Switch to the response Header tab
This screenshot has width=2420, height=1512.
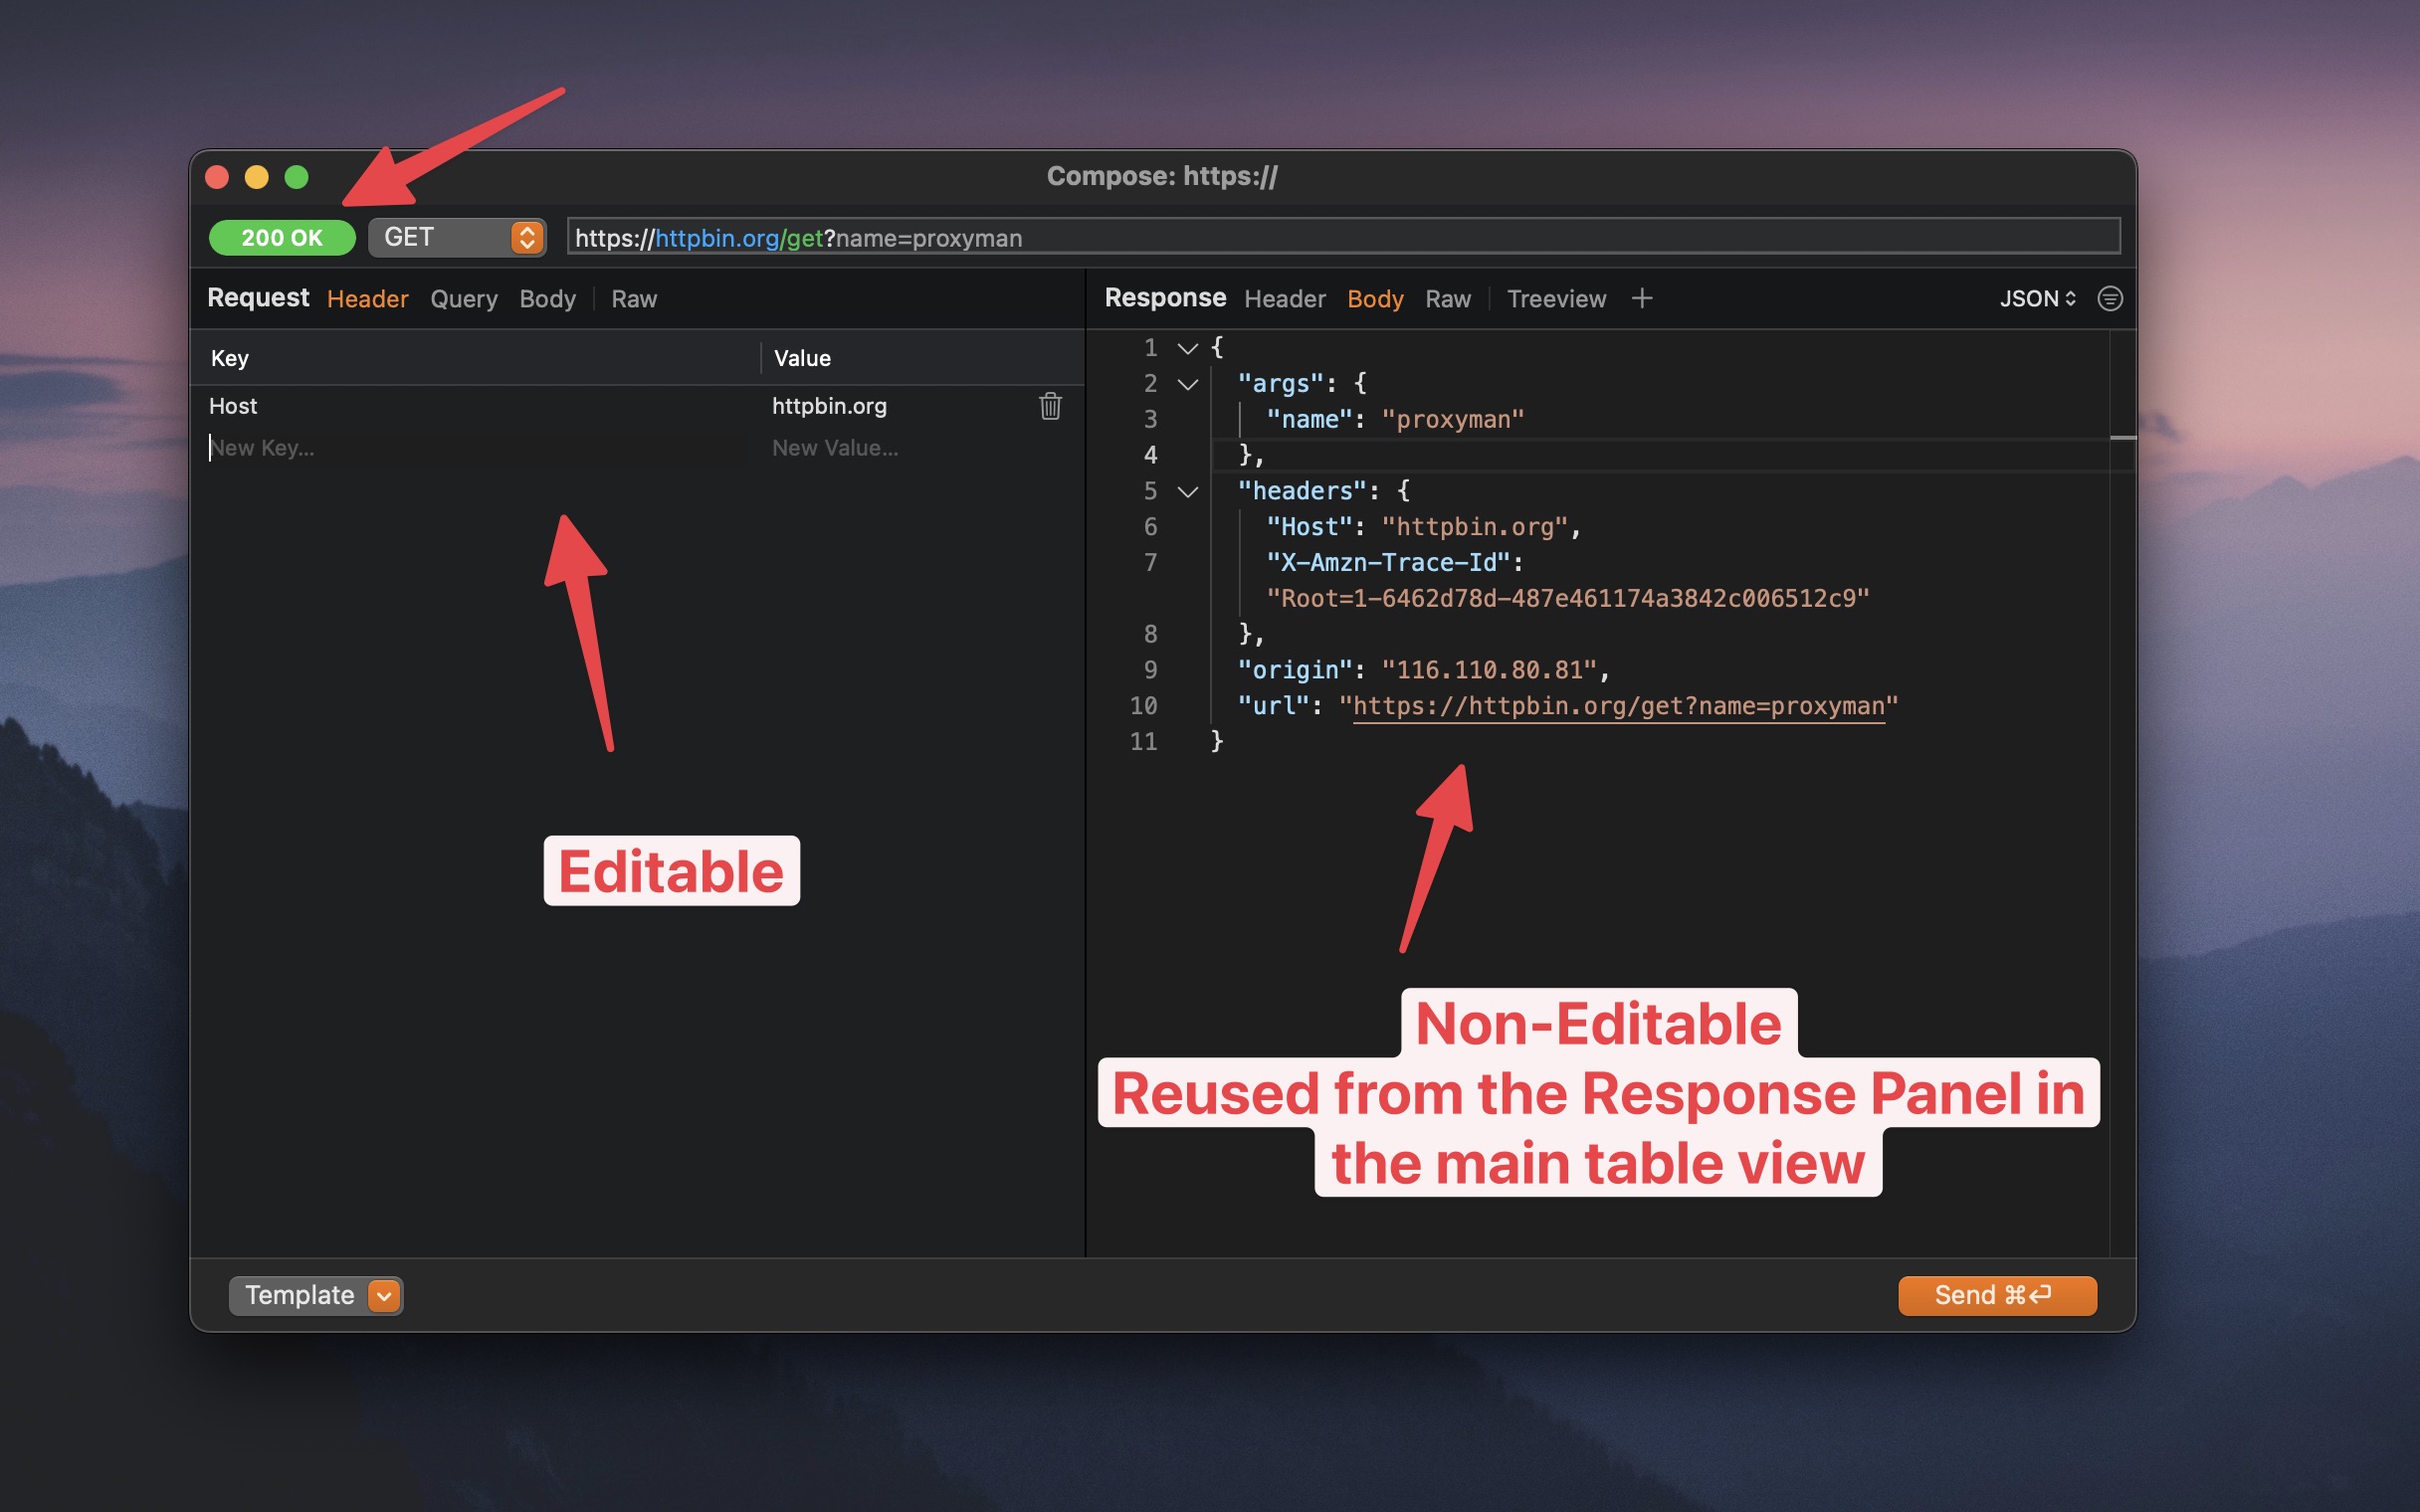point(1284,298)
